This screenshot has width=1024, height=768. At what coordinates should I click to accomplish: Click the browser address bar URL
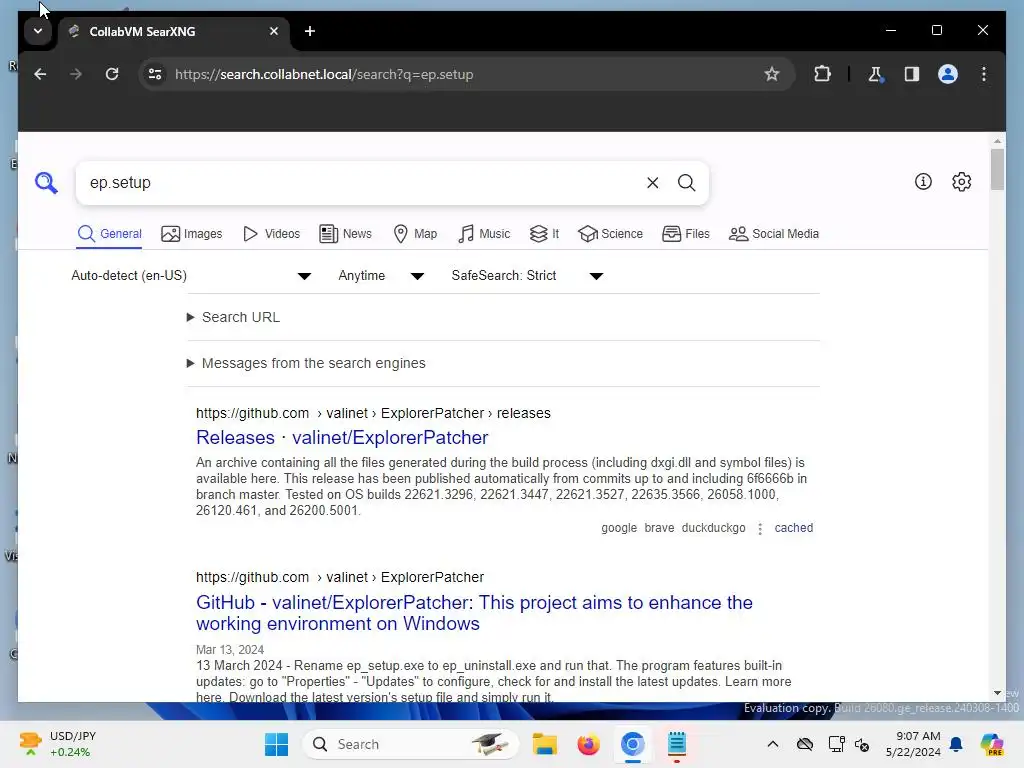[x=324, y=74]
